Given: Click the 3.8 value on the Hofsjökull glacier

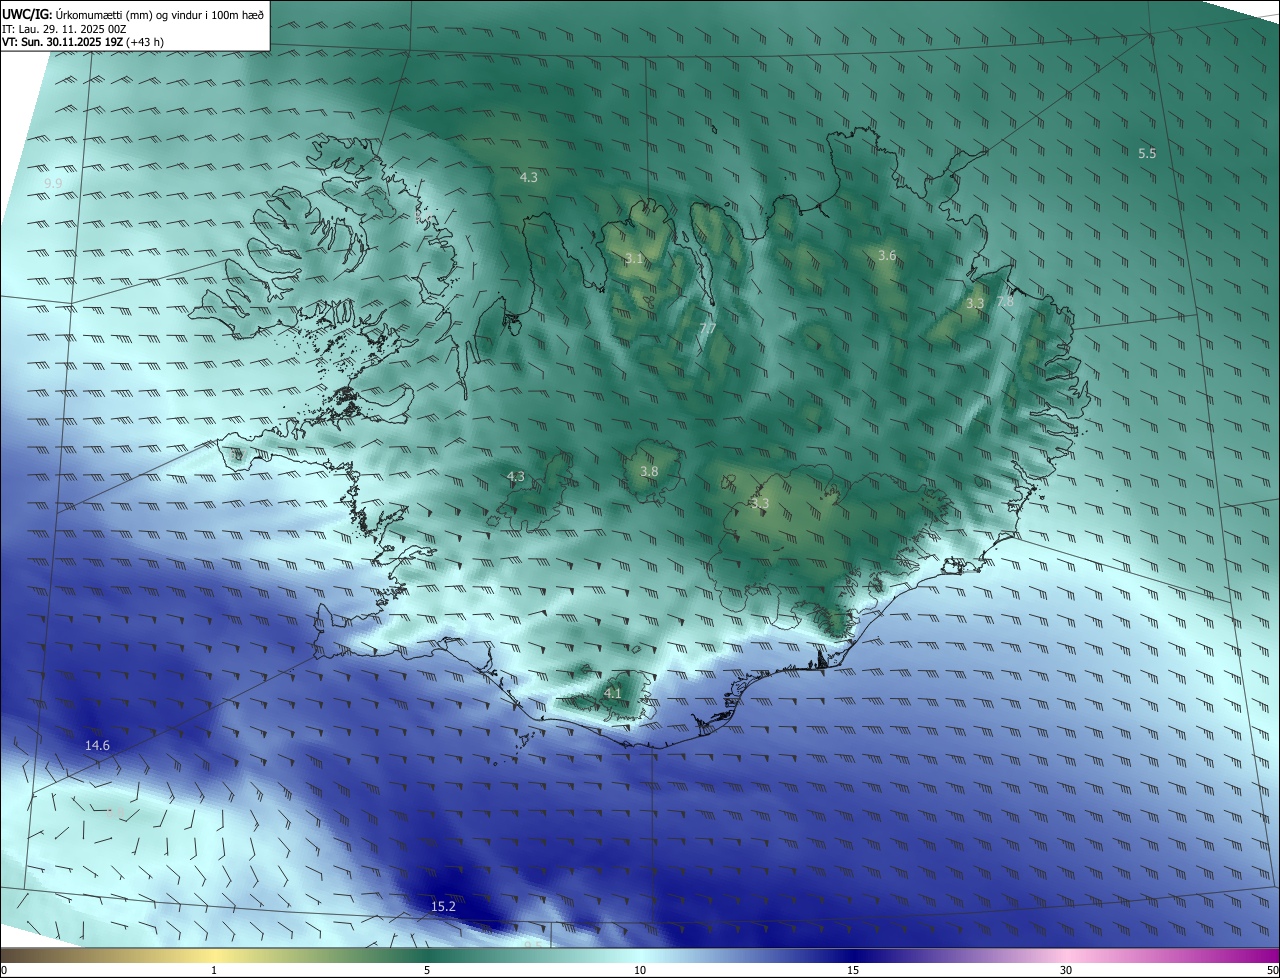Looking at the screenshot, I should tap(649, 472).
